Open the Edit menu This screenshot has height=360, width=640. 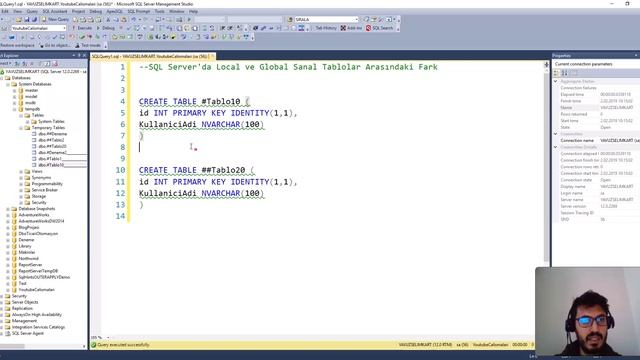5,11
